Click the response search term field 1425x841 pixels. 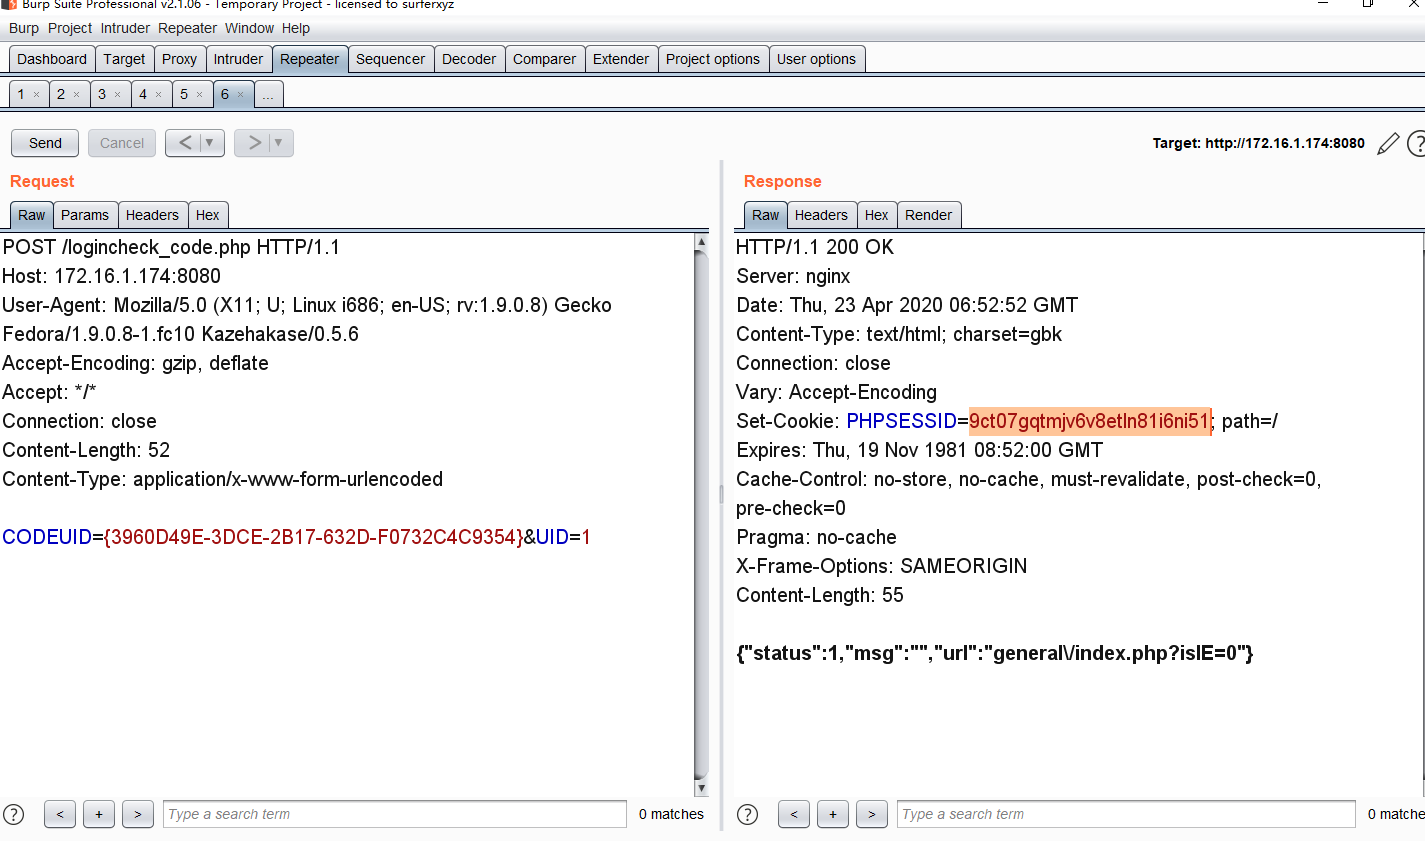[x=1126, y=814]
